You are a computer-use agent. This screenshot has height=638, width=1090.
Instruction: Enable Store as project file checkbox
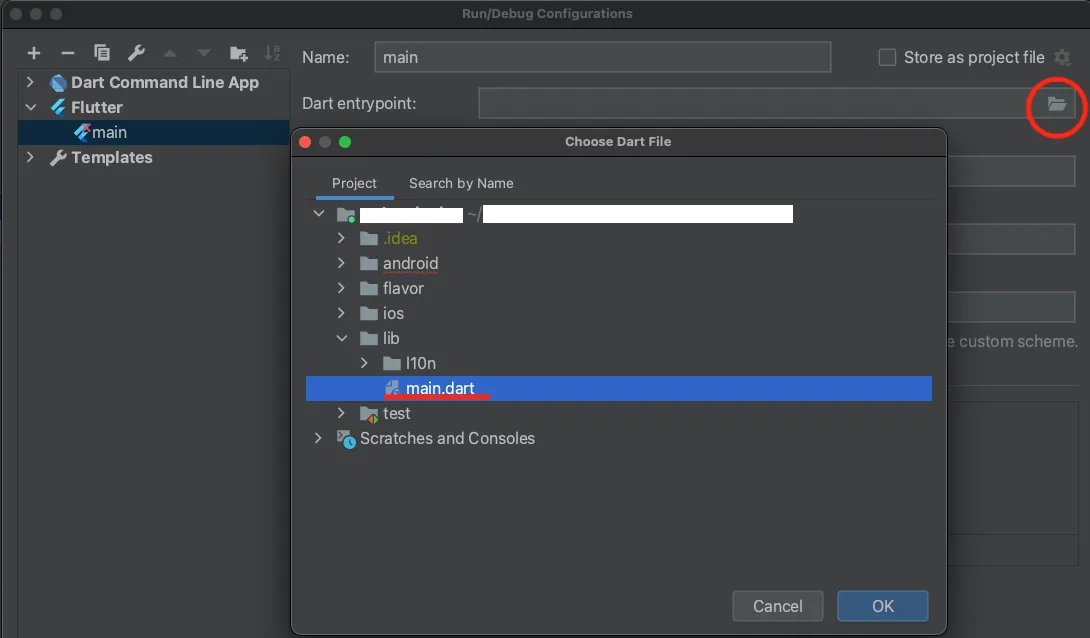(887, 58)
